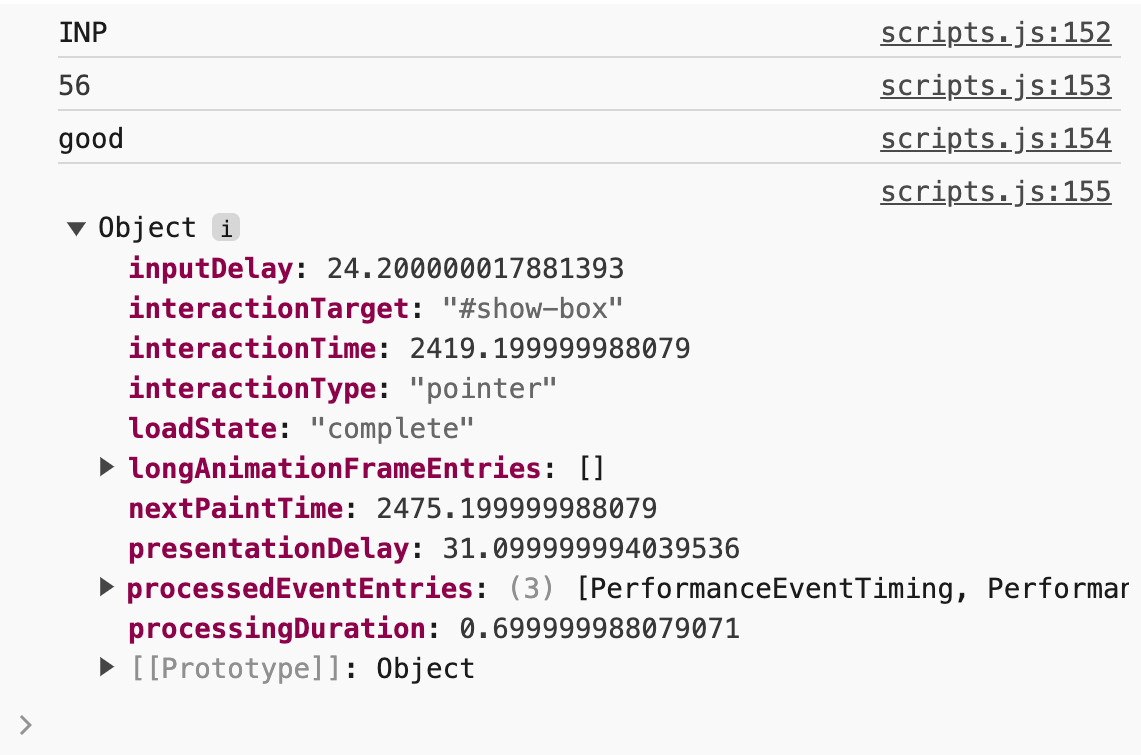
Task: Click the scripts.js:154 link
Action: (995, 138)
